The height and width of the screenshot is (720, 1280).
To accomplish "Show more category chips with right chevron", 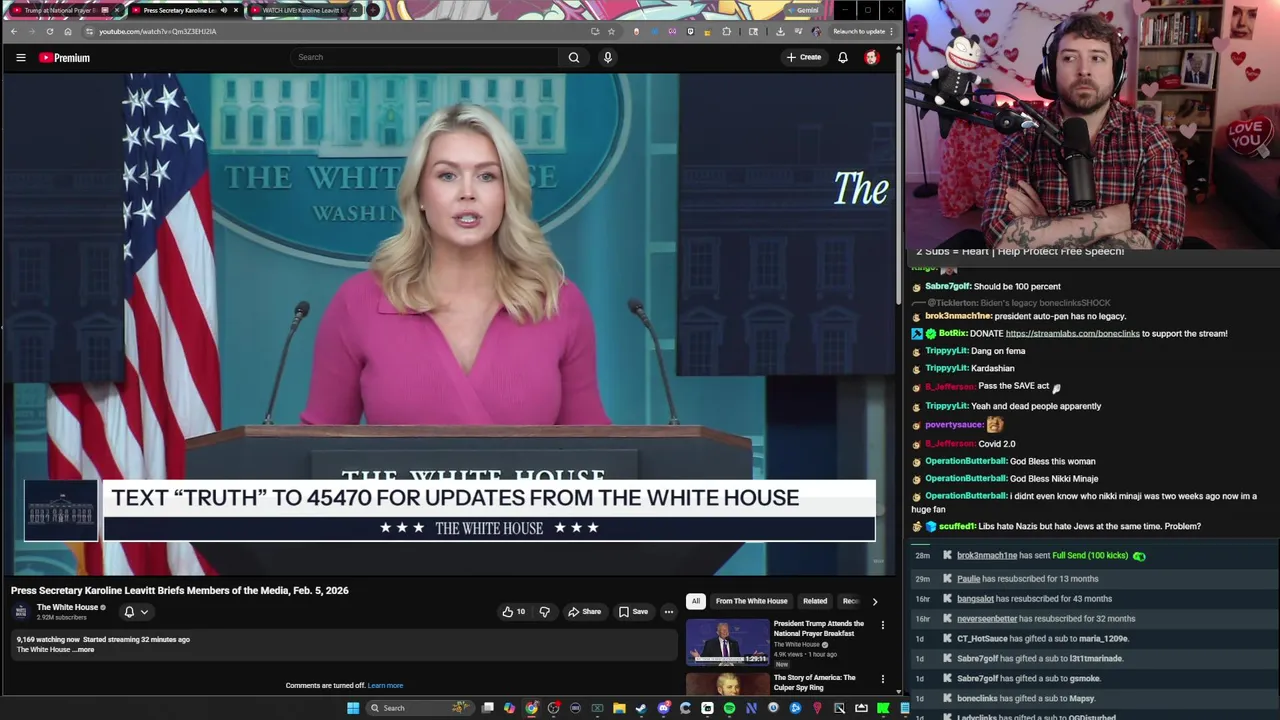I will (874, 601).
